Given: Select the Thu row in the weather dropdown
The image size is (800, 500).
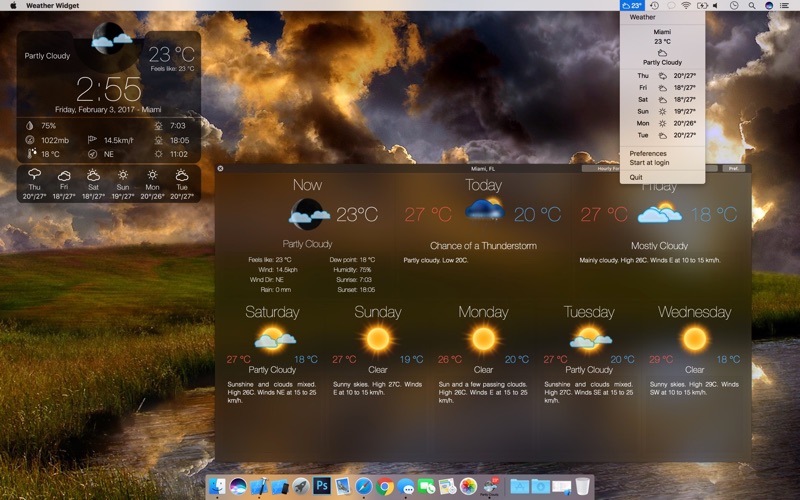Looking at the screenshot, I should click(662, 76).
